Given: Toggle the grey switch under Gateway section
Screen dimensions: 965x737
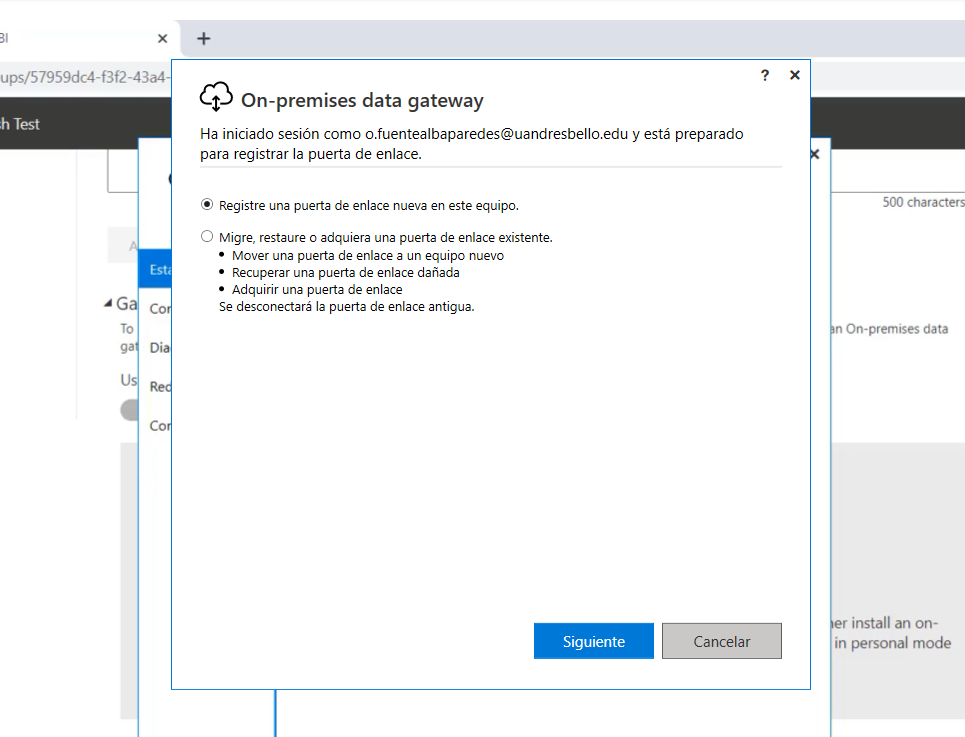Looking at the screenshot, I should [130, 410].
